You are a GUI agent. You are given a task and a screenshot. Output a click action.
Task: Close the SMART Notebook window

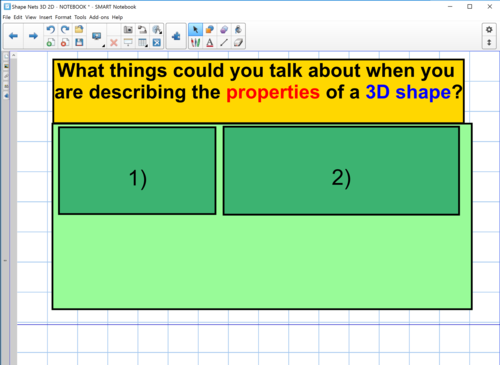(x=490, y=7)
